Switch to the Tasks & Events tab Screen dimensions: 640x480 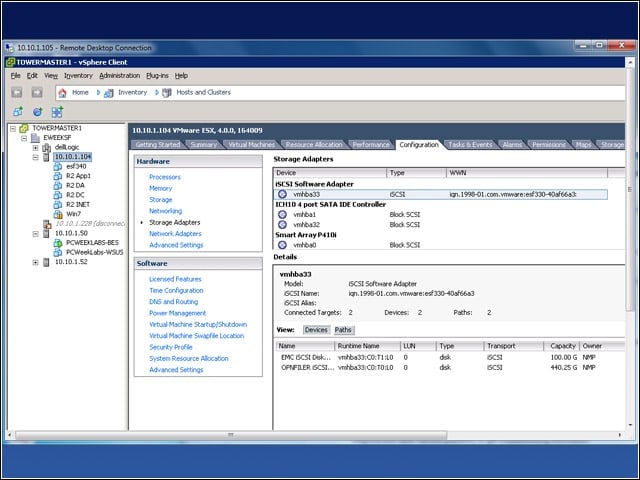pyautogui.click(x=470, y=144)
